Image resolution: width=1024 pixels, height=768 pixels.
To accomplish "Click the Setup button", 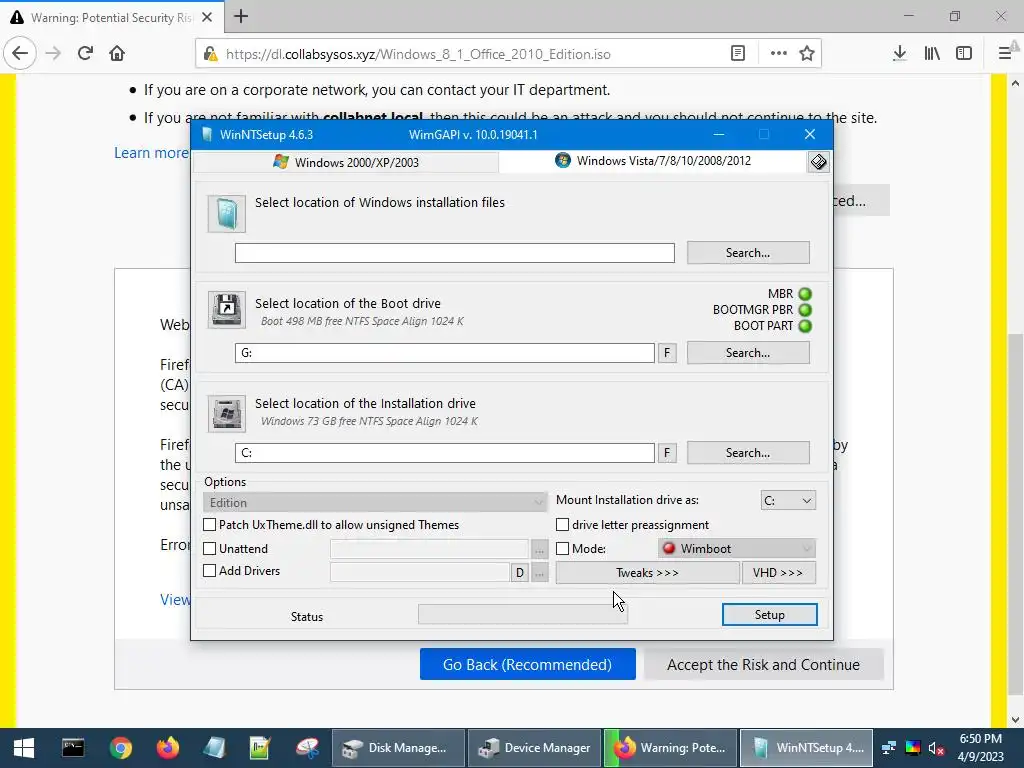I will (x=769, y=615).
